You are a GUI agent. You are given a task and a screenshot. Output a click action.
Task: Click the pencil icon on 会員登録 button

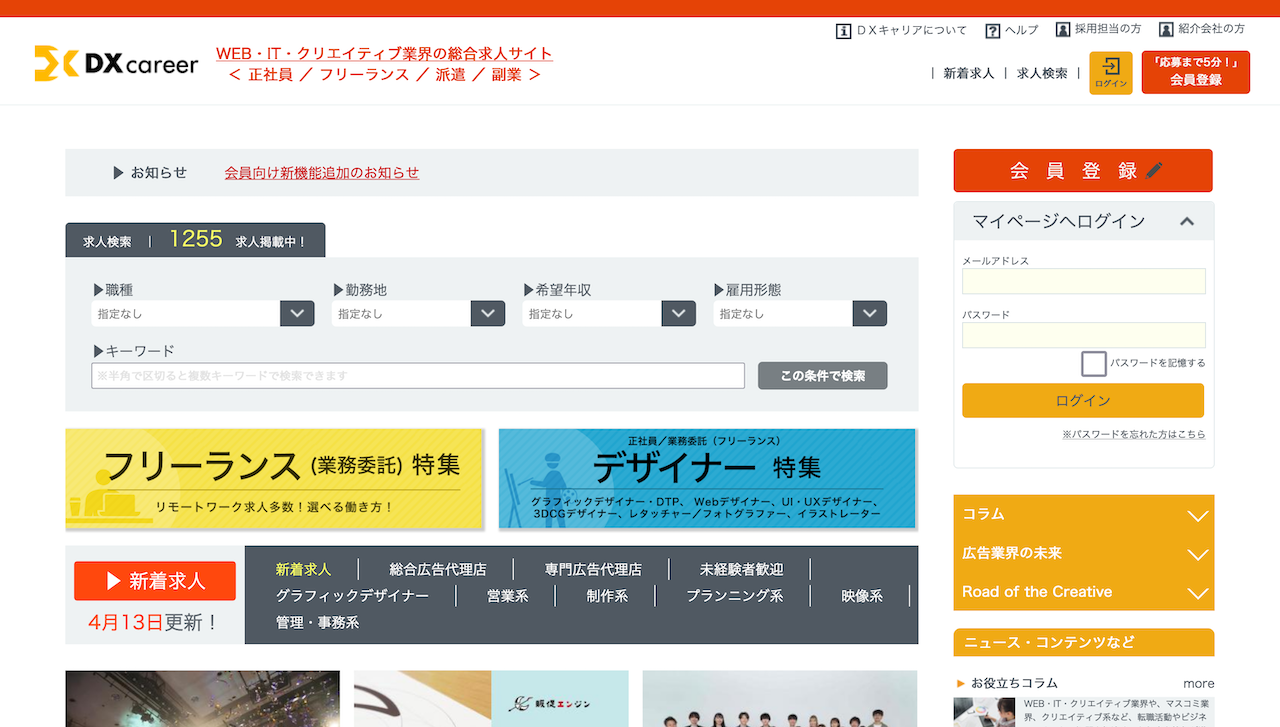(1155, 170)
